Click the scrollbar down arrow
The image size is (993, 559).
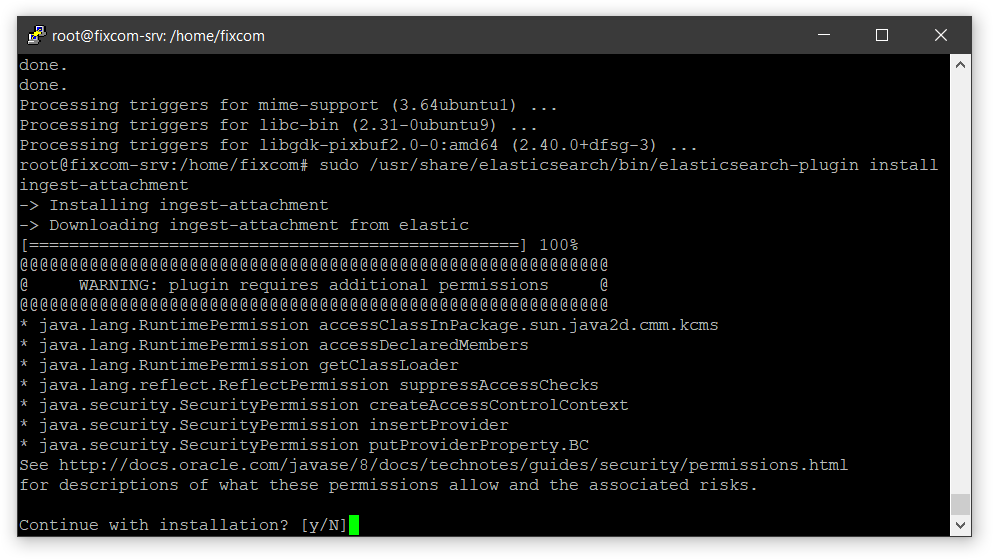coord(960,525)
